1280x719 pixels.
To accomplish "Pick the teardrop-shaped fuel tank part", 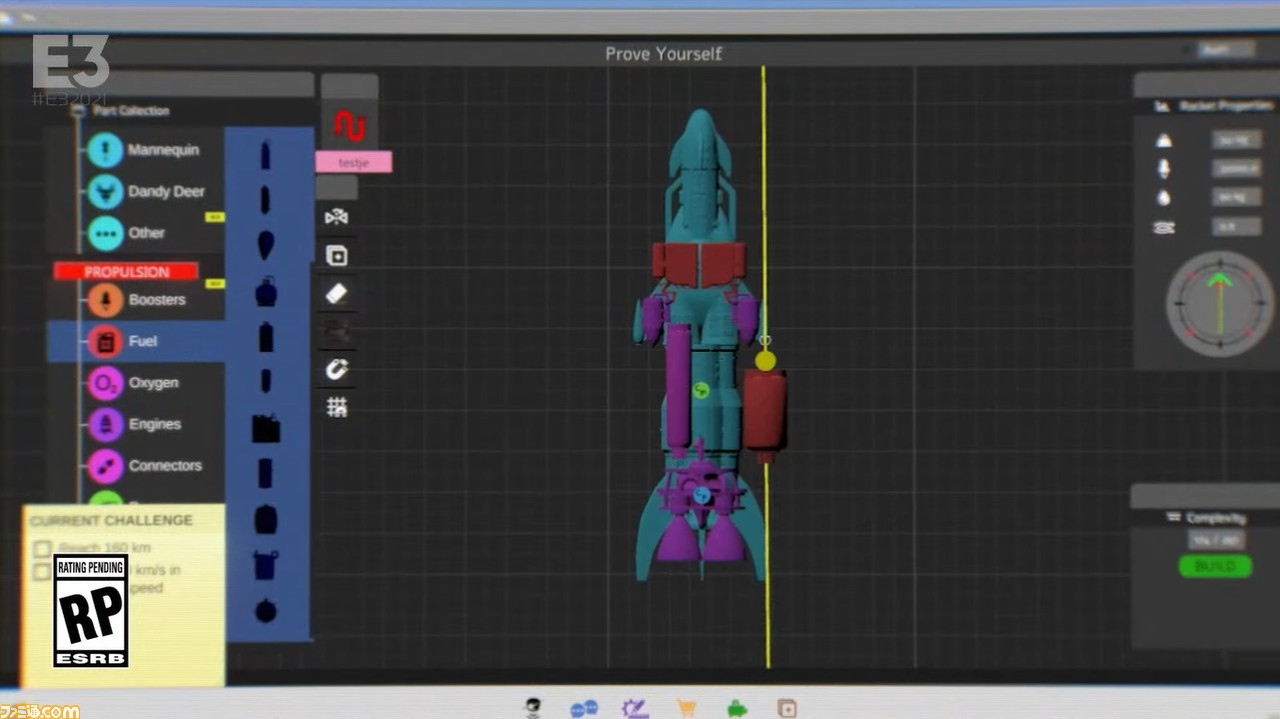I will point(265,245).
